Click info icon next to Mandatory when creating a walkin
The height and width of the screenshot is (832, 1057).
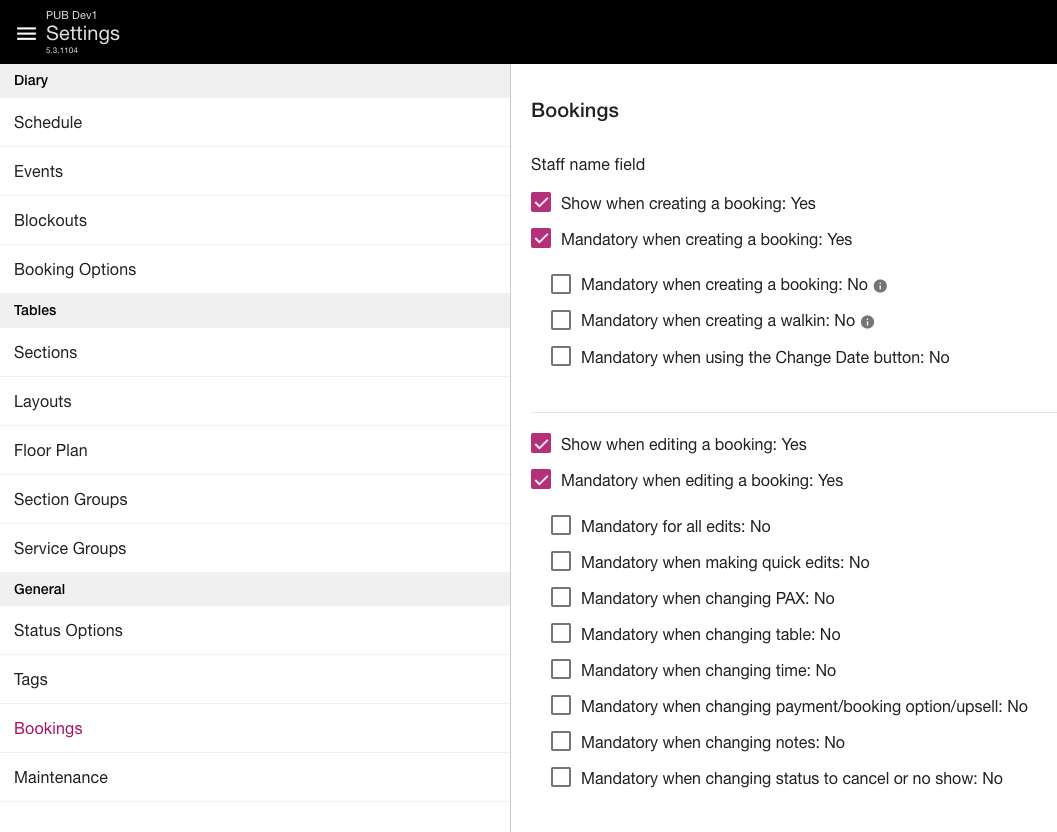pos(868,322)
